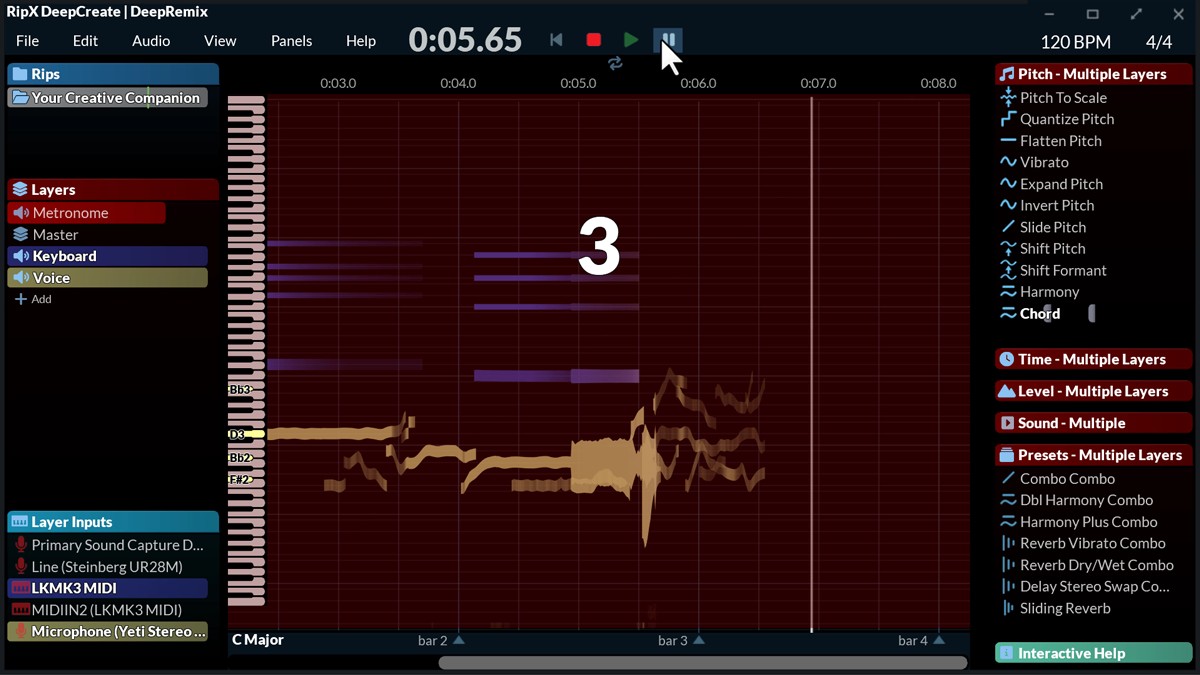Select the Quantize Pitch tool
The image size is (1200, 675).
[1061, 119]
